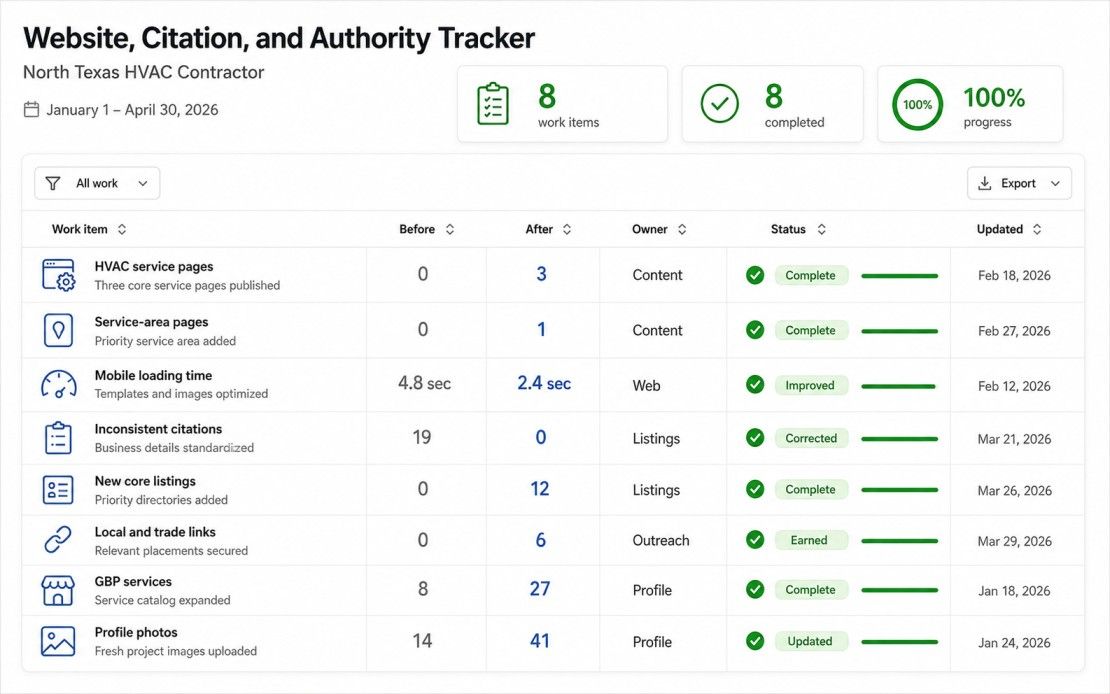1110x694 pixels.
Task: Click 'Templates and images optimized' subtitle
Action: 181,394
